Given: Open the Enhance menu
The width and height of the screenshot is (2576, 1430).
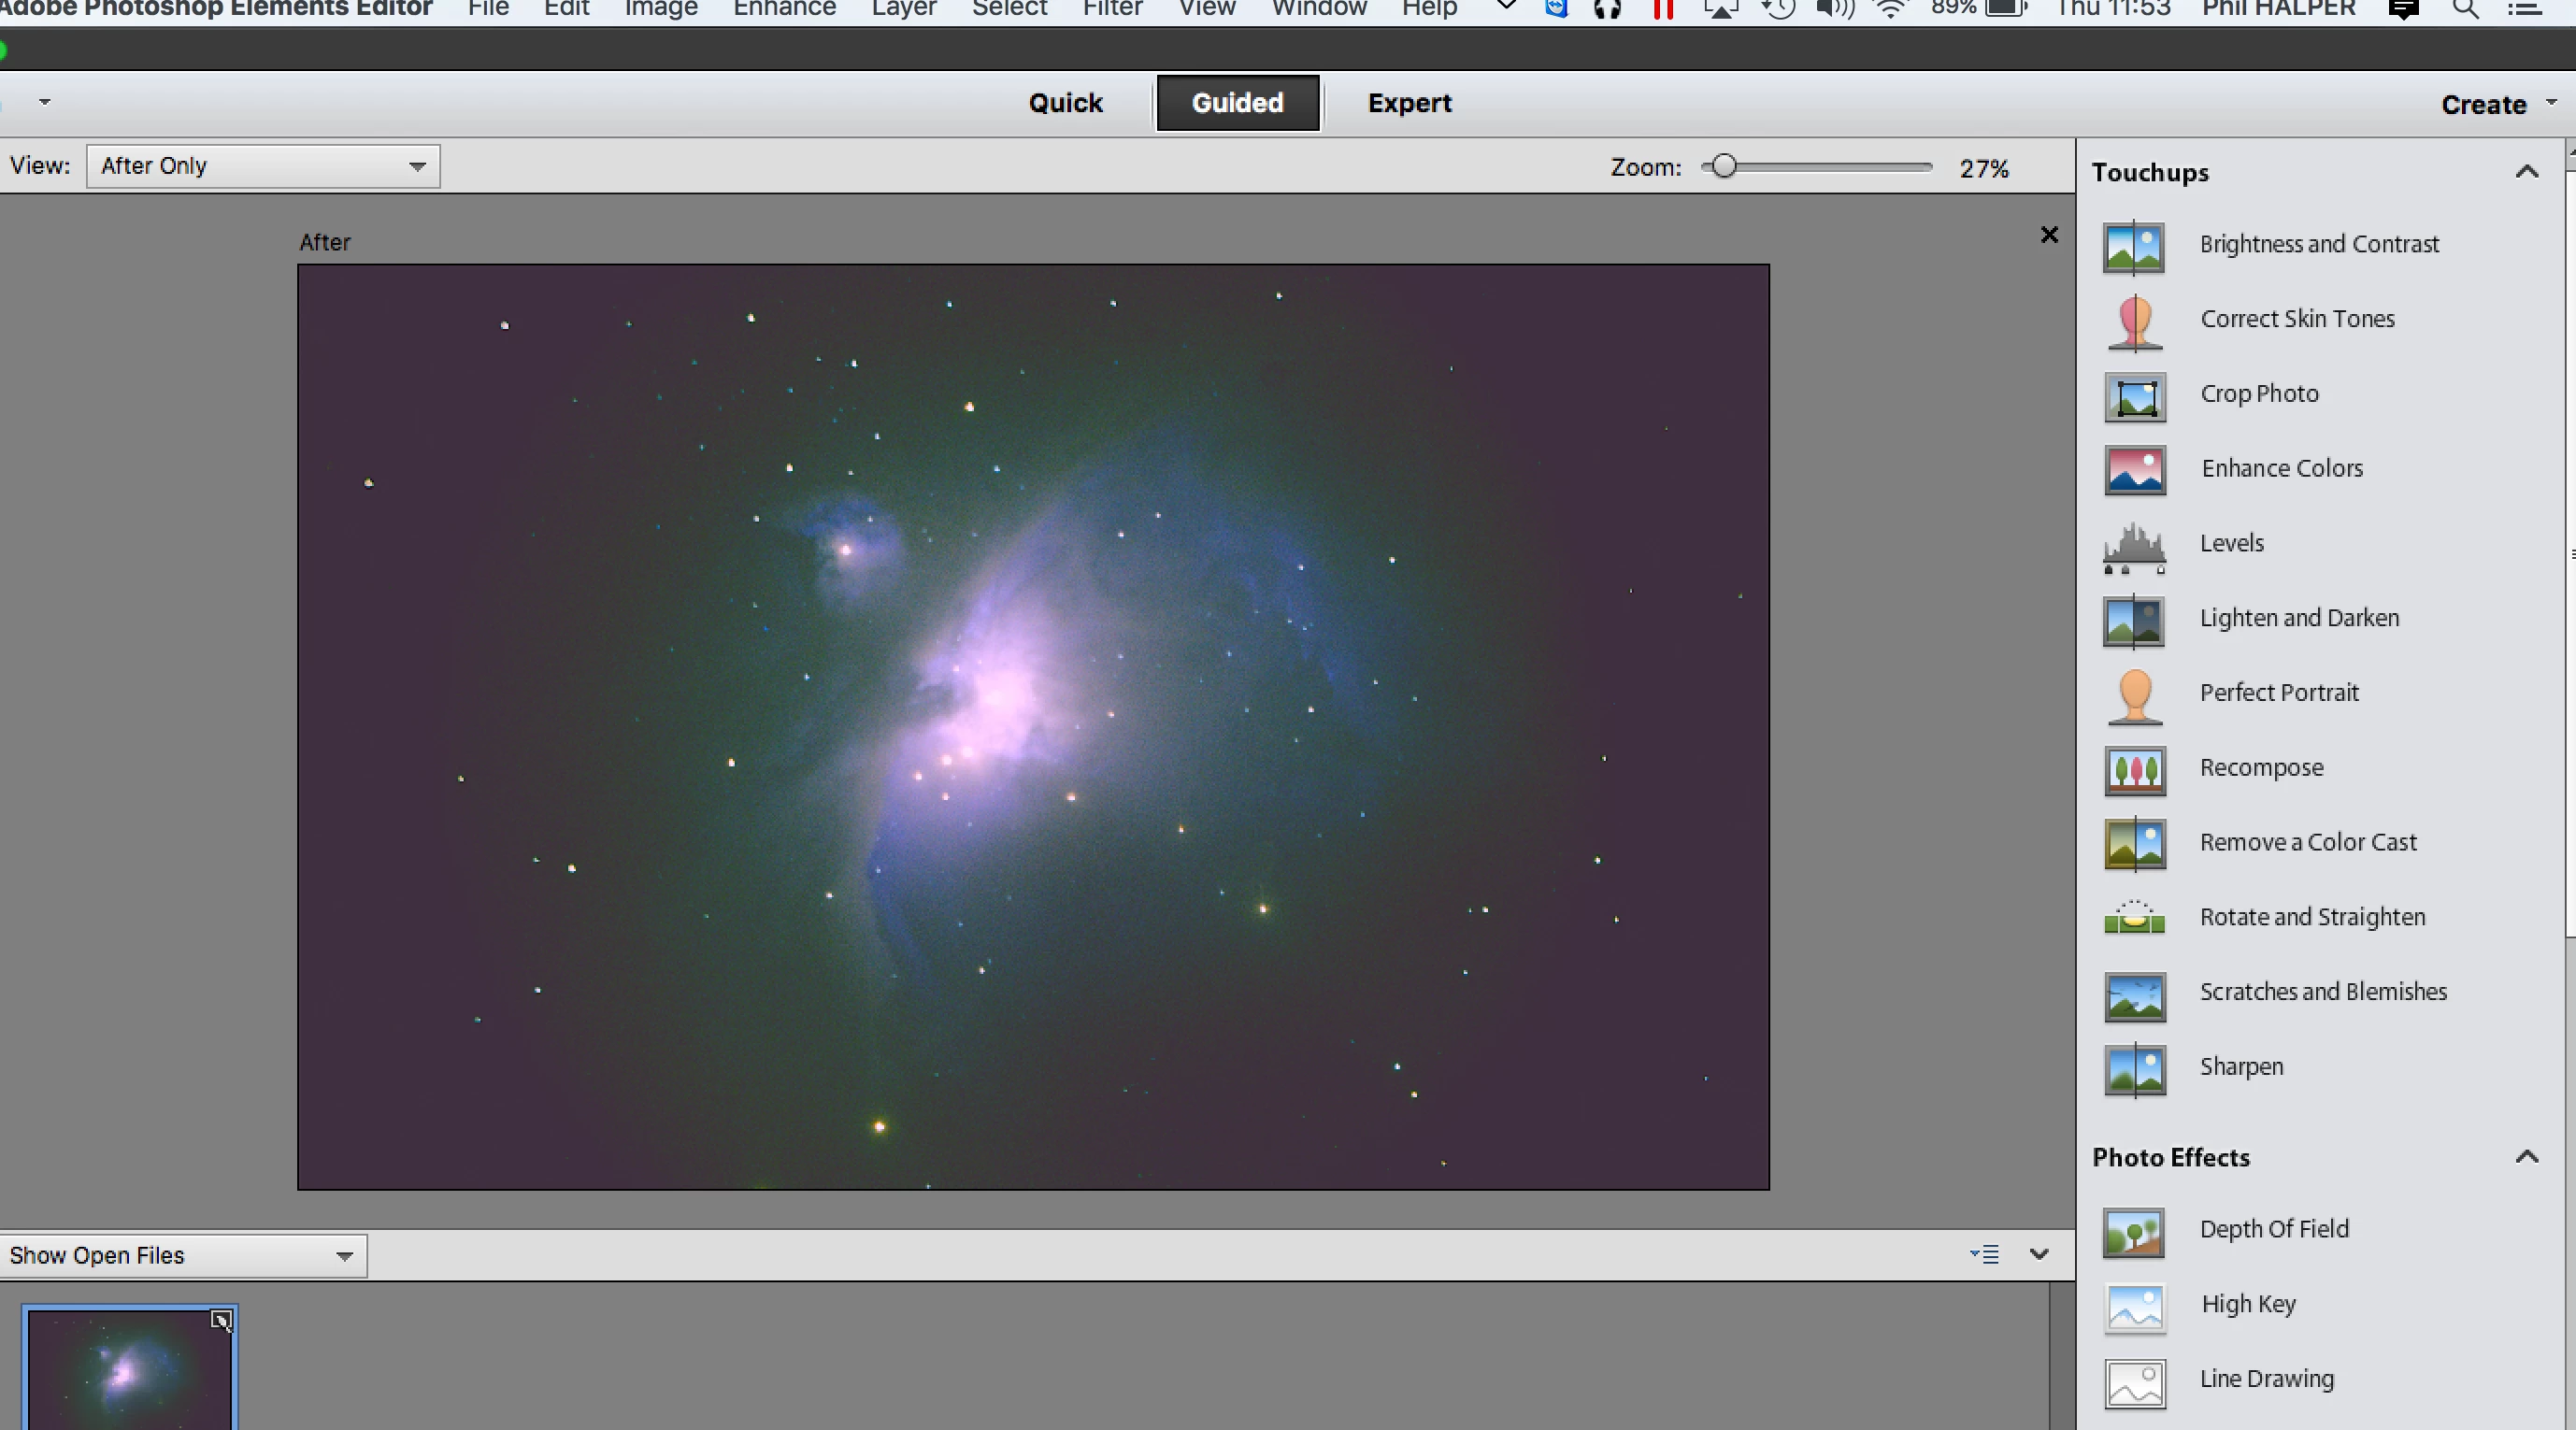Looking at the screenshot, I should tap(784, 10).
